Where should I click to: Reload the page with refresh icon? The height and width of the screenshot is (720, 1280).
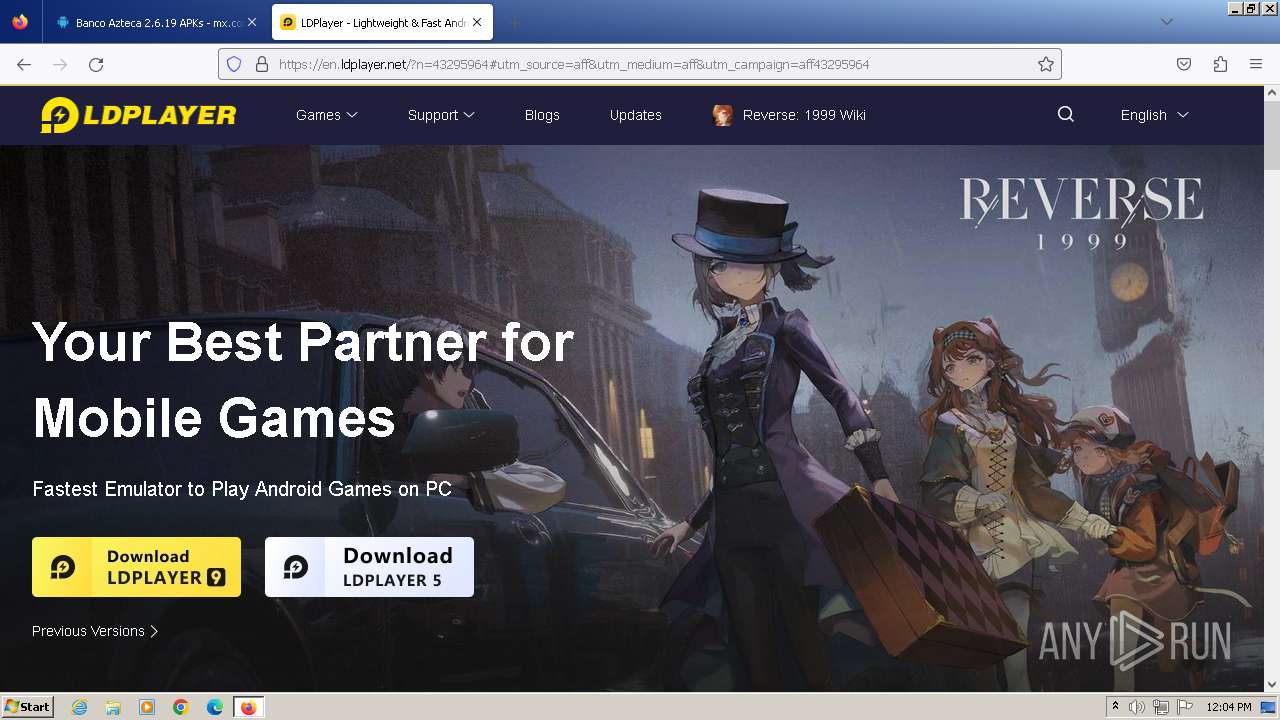(96, 64)
